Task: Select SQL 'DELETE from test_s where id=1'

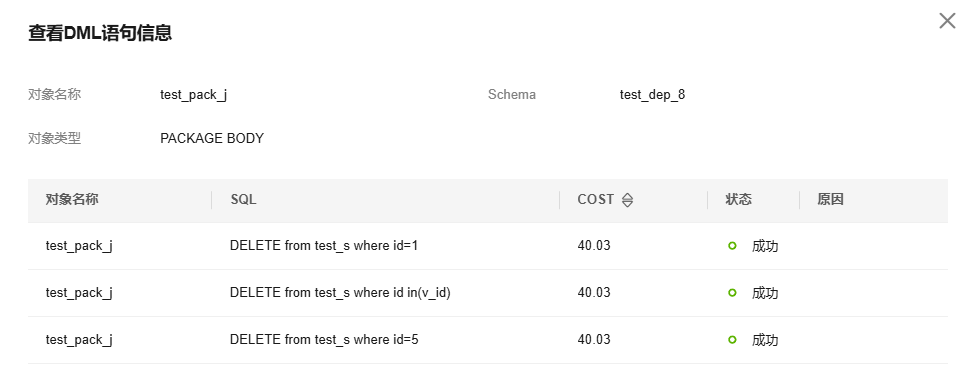Action: point(324,245)
